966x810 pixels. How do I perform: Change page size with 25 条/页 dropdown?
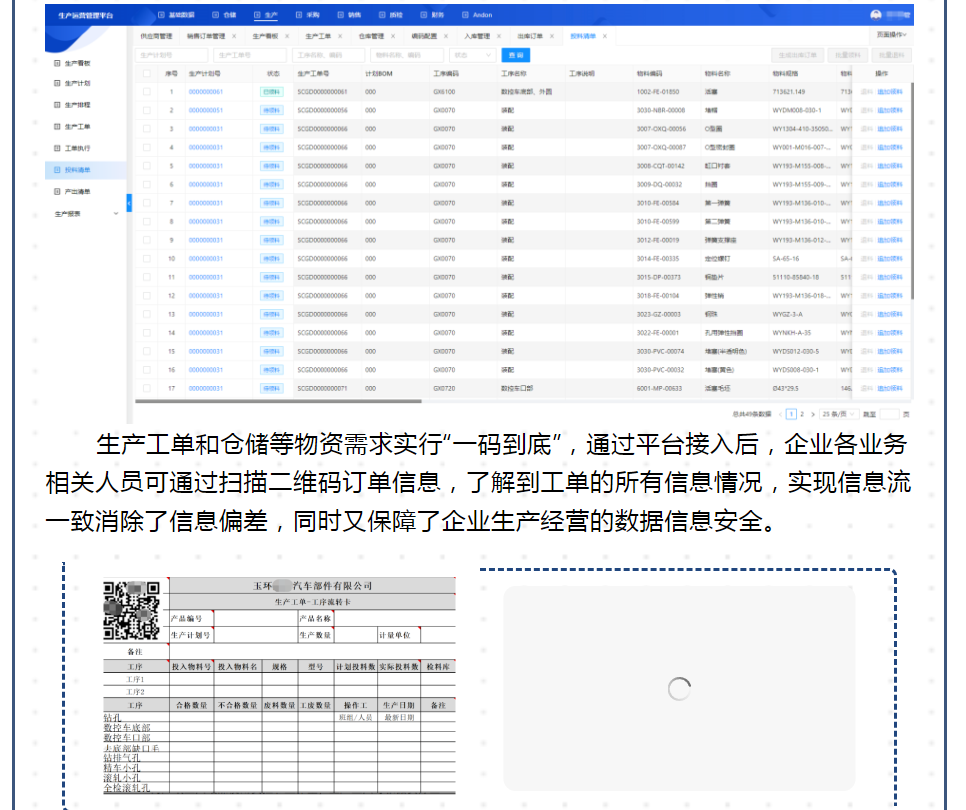pos(834,413)
